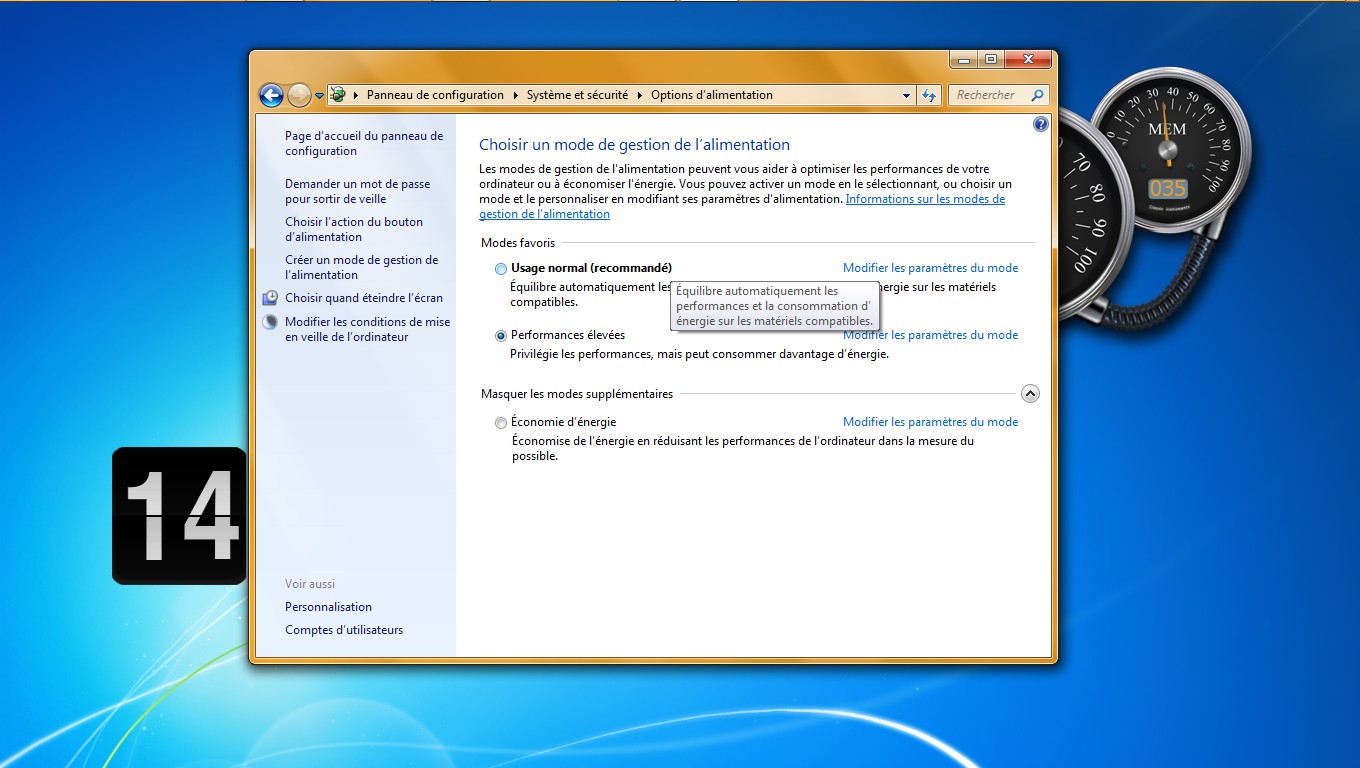
Task: Open the address bar history dropdown arrow
Action: [x=906, y=95]
